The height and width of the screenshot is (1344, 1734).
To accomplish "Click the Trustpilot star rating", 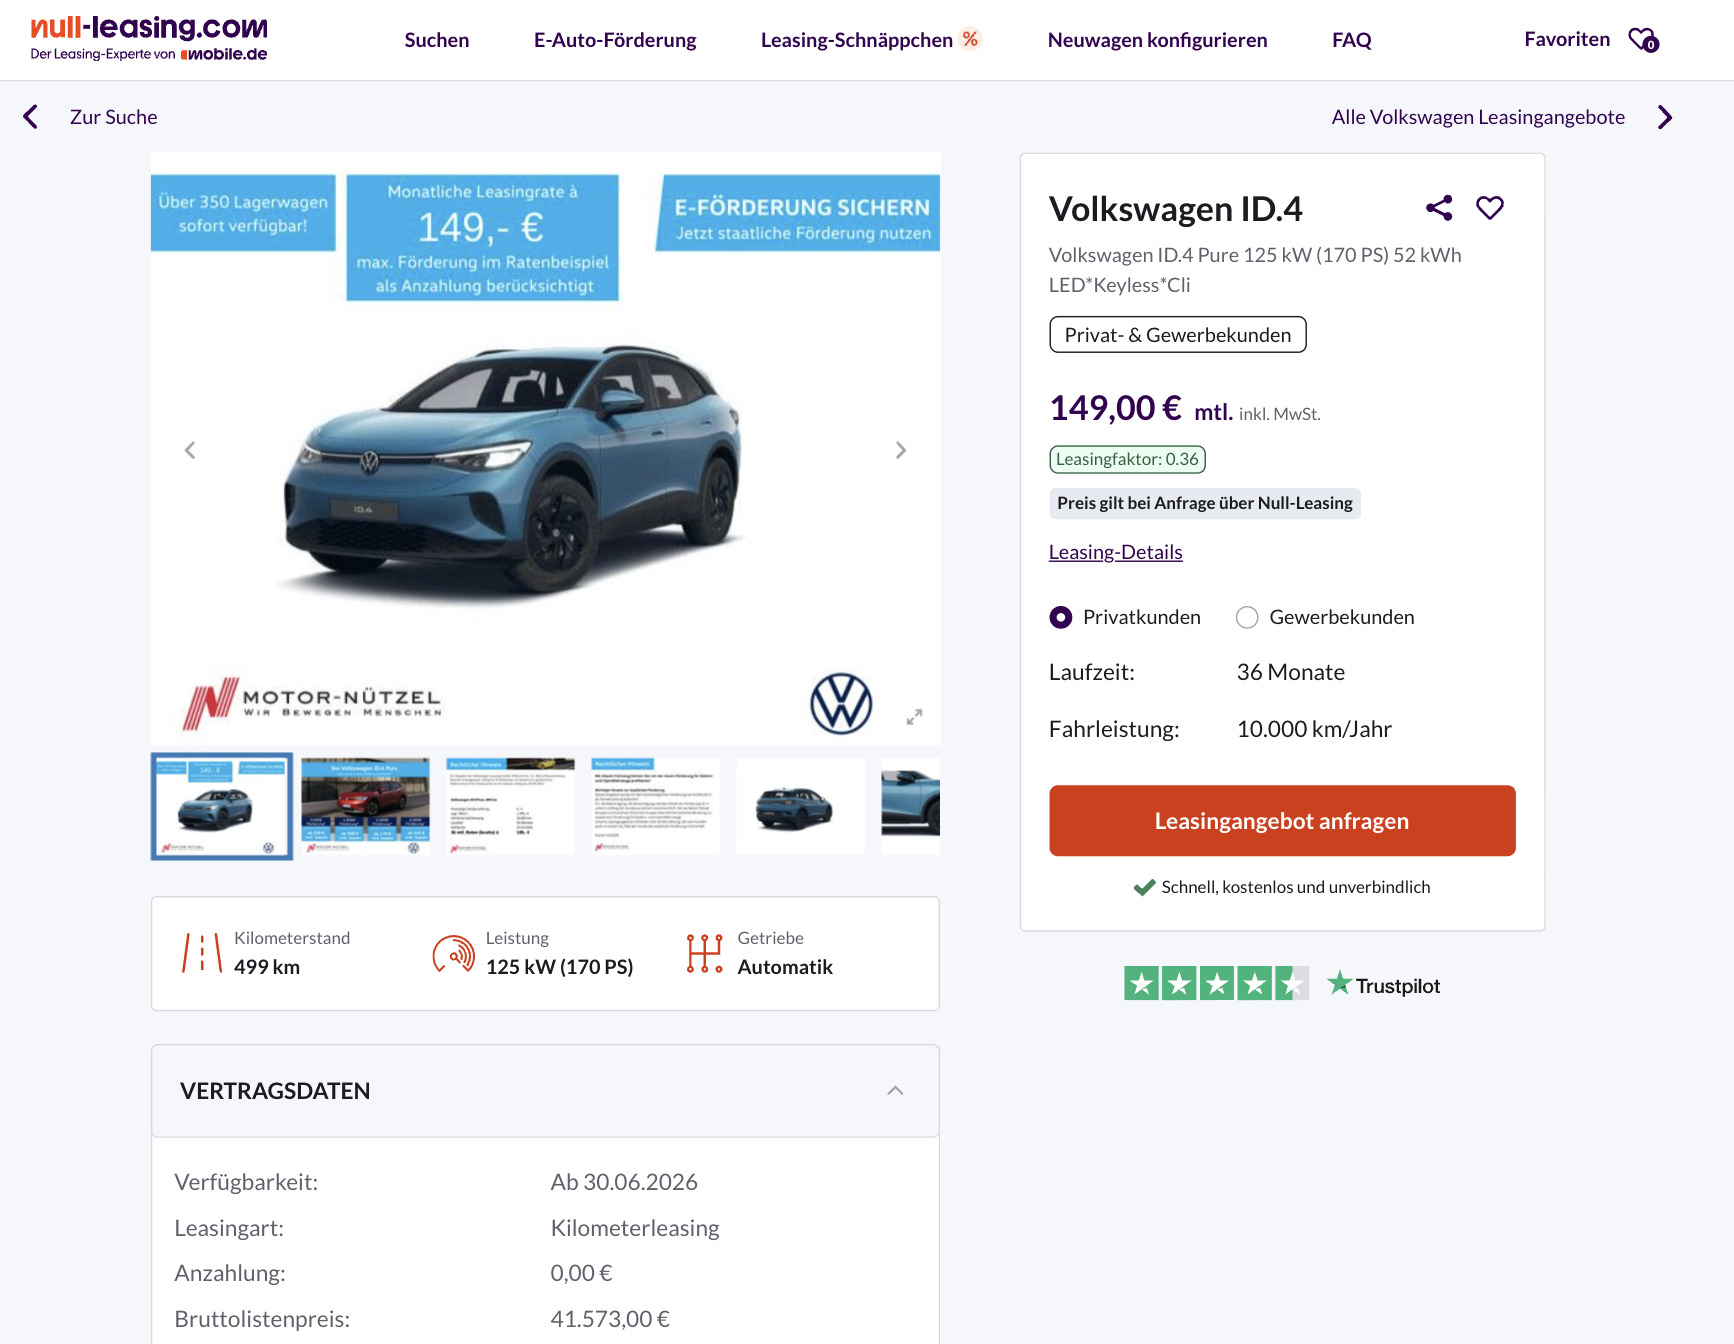I will 1216,984.
